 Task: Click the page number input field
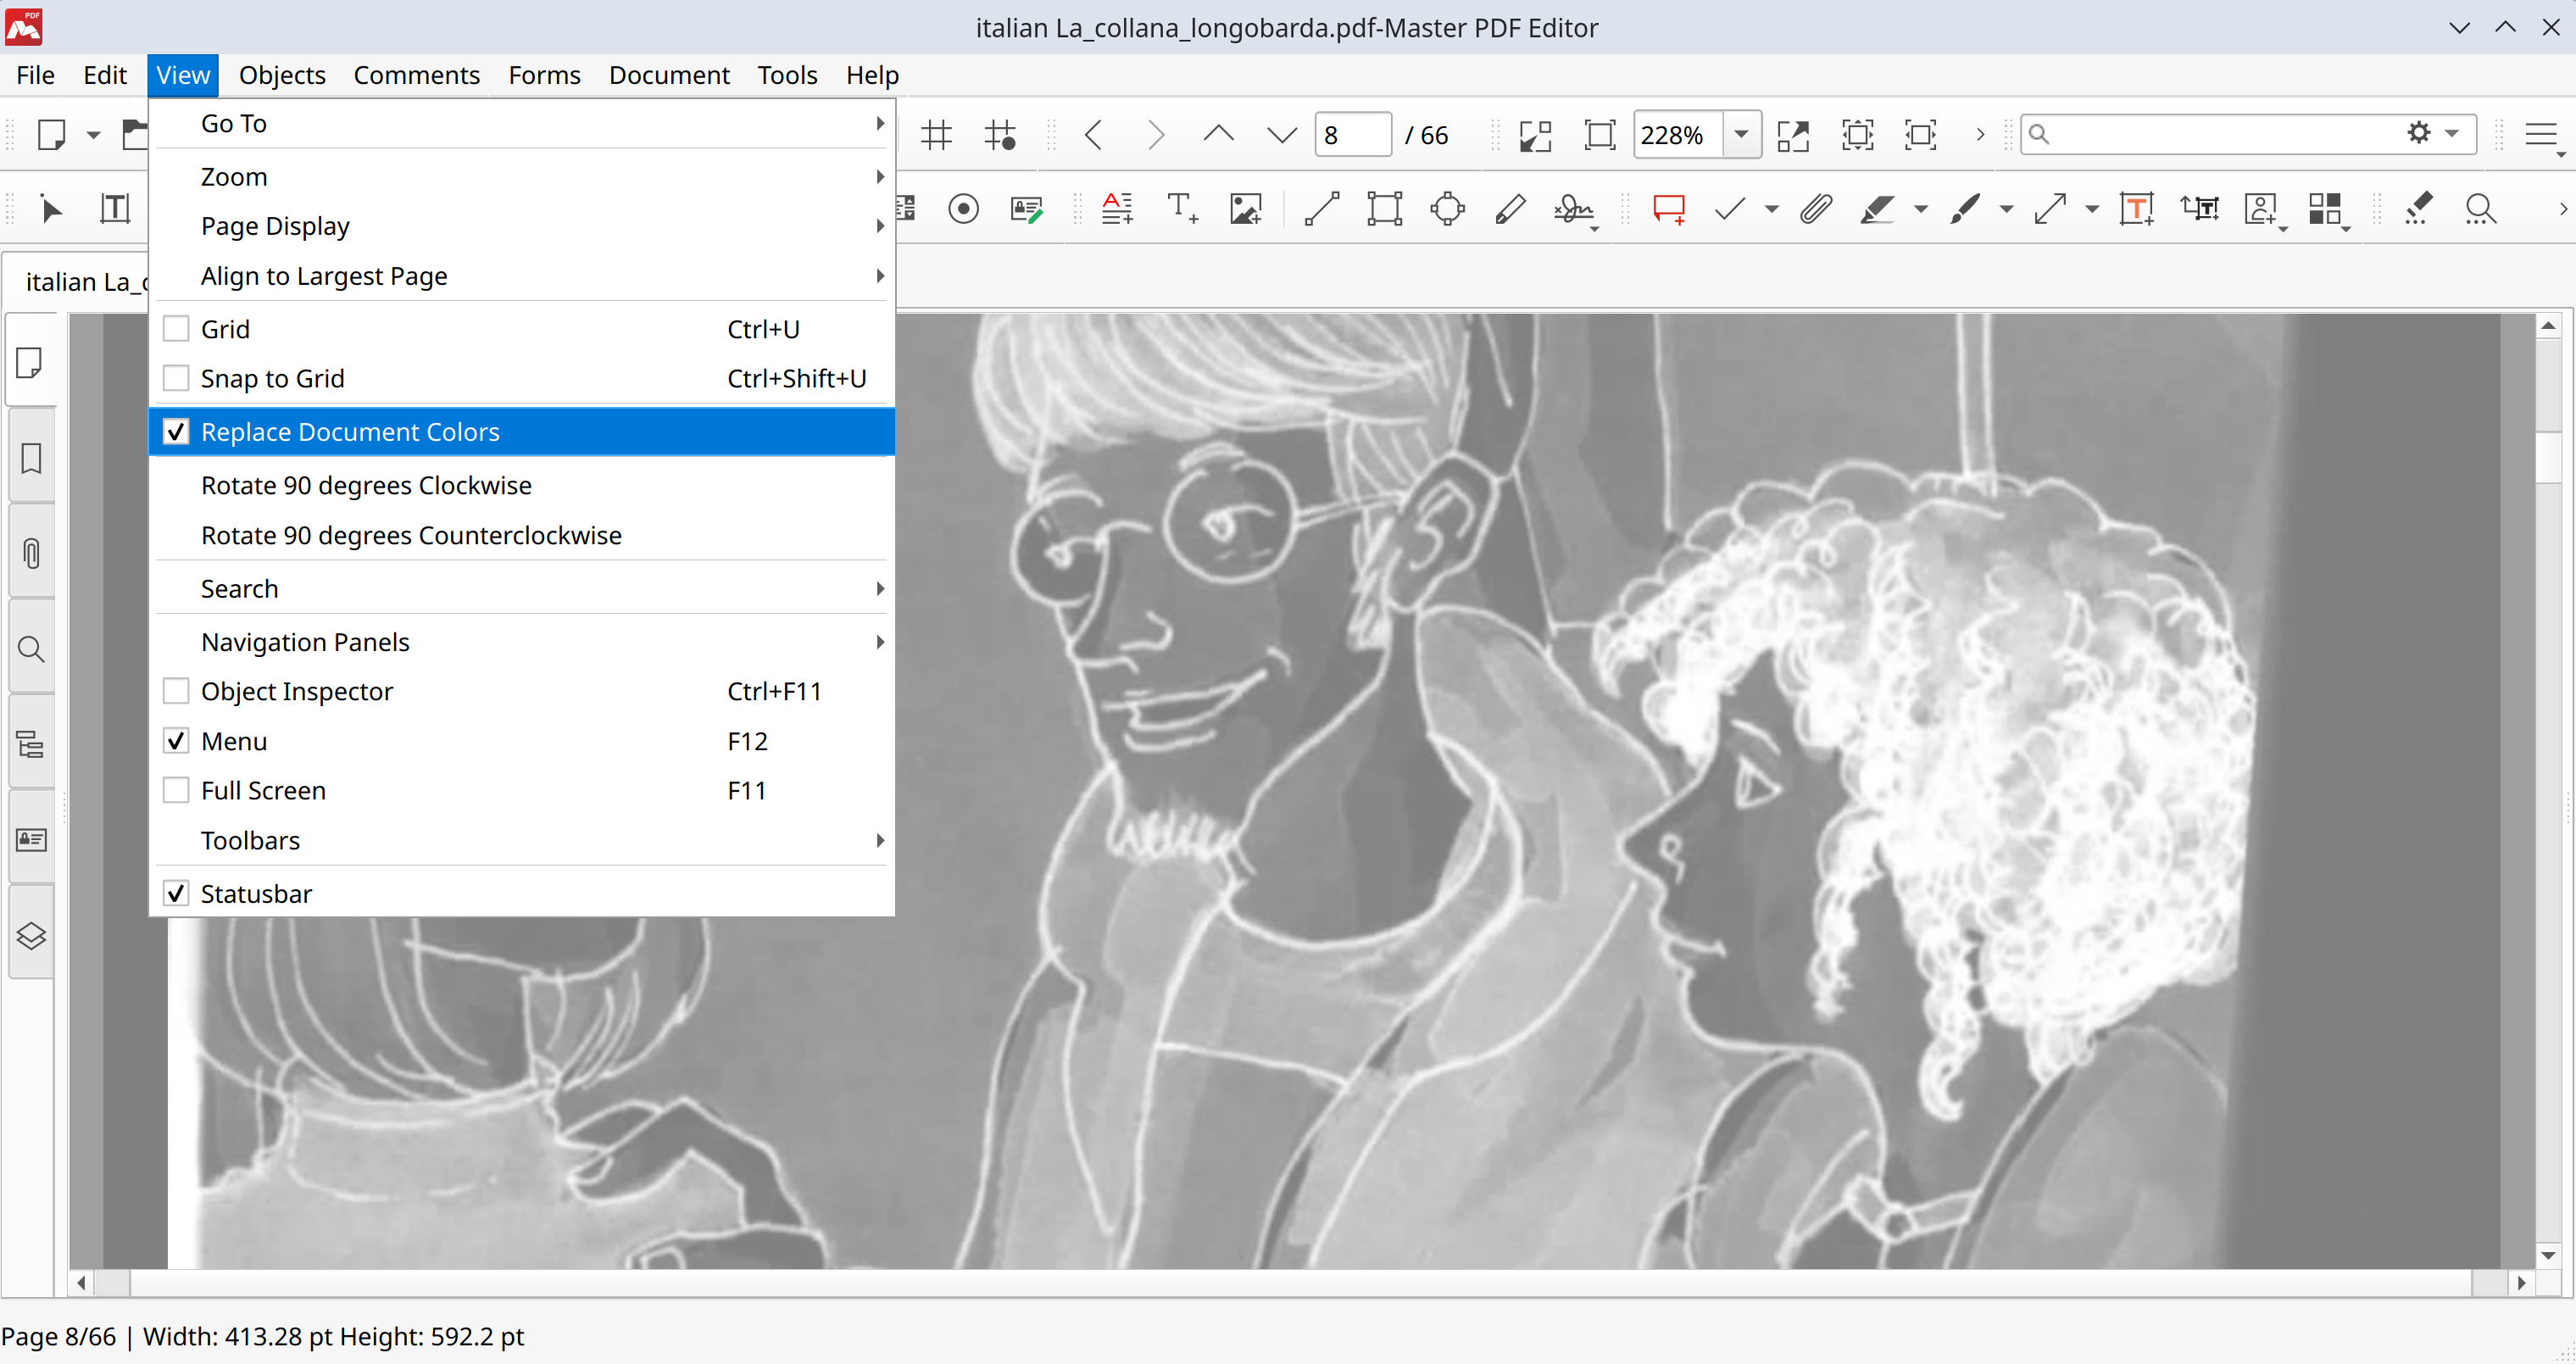(1352, 134)
